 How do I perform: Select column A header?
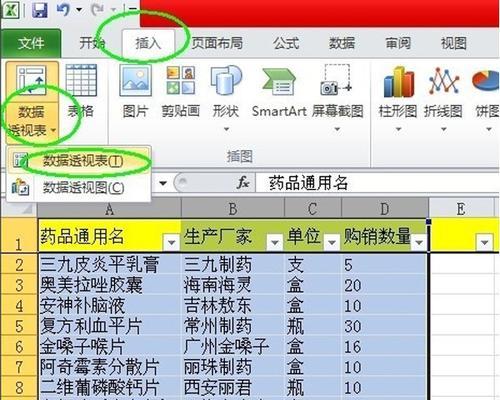click(x=109, y=209)
